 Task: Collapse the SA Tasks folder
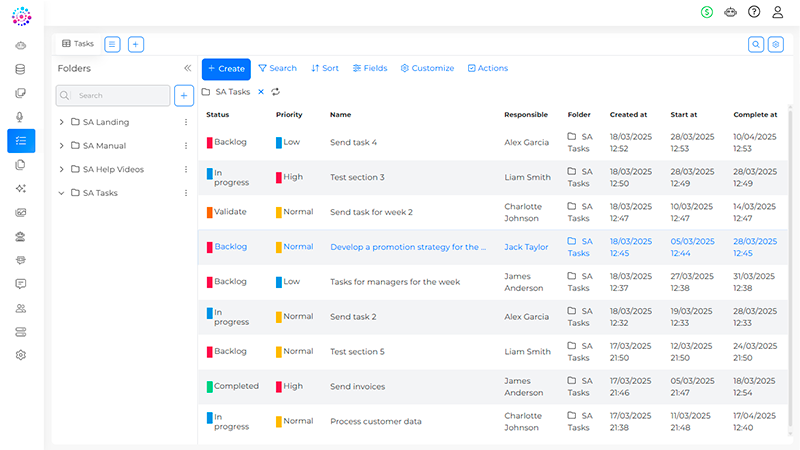pos(61,193)
